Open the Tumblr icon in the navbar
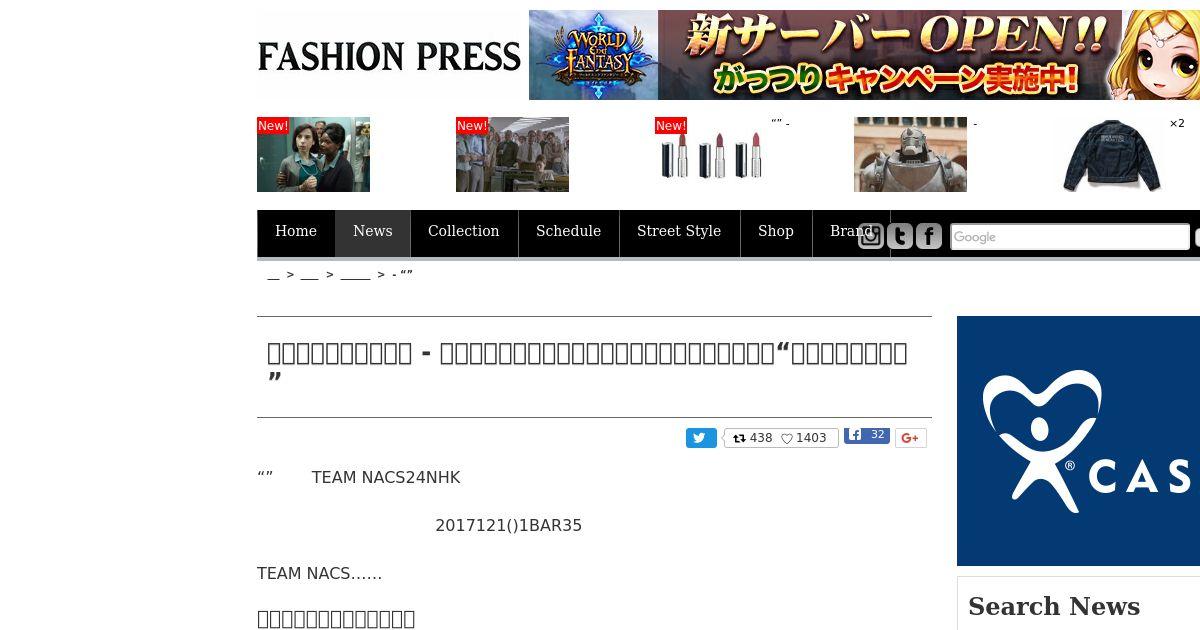The image size is (1200, 630). (900, 236)
